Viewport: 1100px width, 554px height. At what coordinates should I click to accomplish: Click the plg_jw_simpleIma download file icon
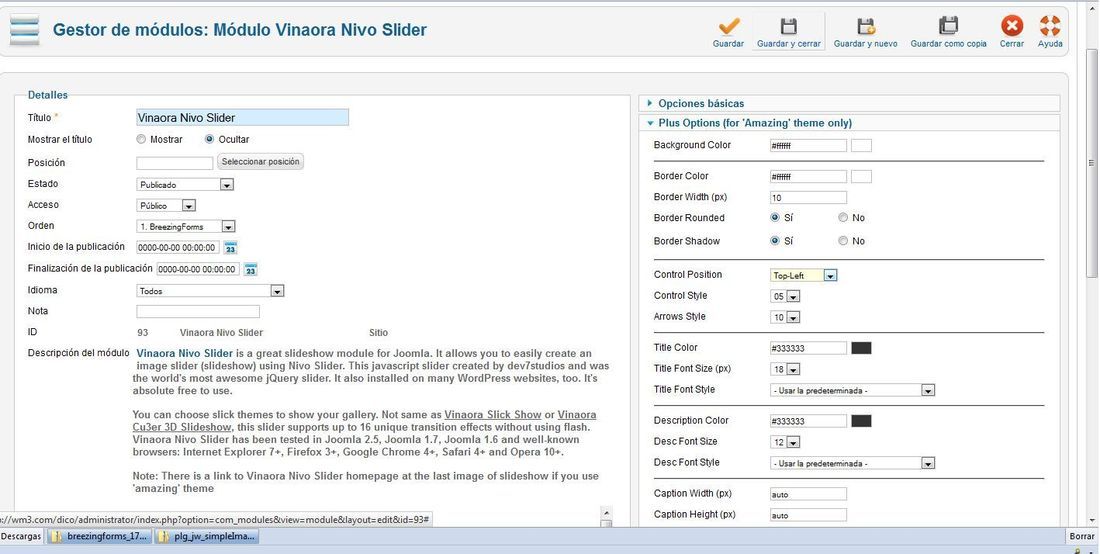click(164, 537)
